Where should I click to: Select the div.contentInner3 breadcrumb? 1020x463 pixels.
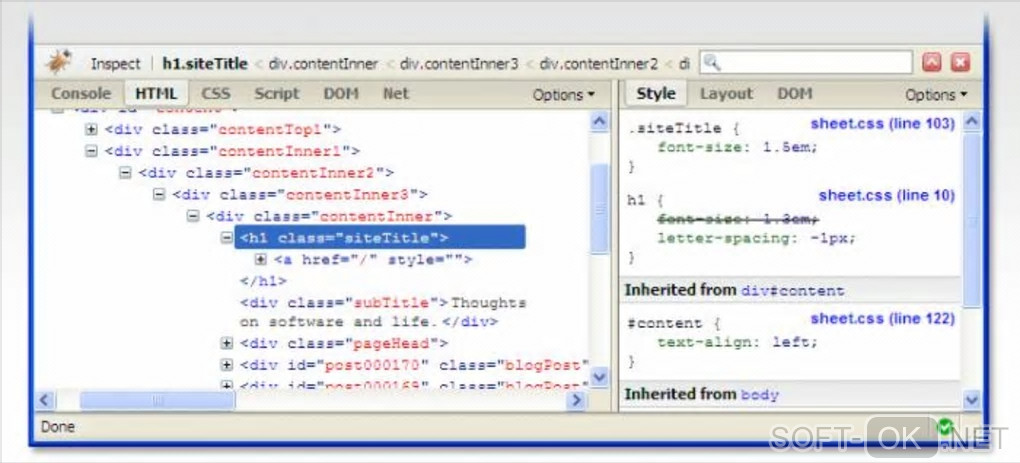pyautogui.click(x=459, y=64)
